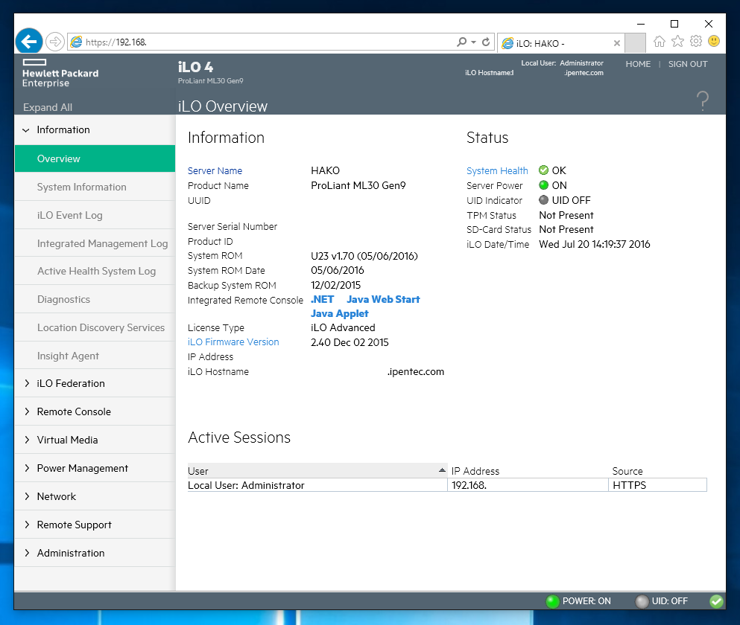Select the iLO: HAKO browser tab
Viewport: 740px width, 625px height.
(561, 43)
